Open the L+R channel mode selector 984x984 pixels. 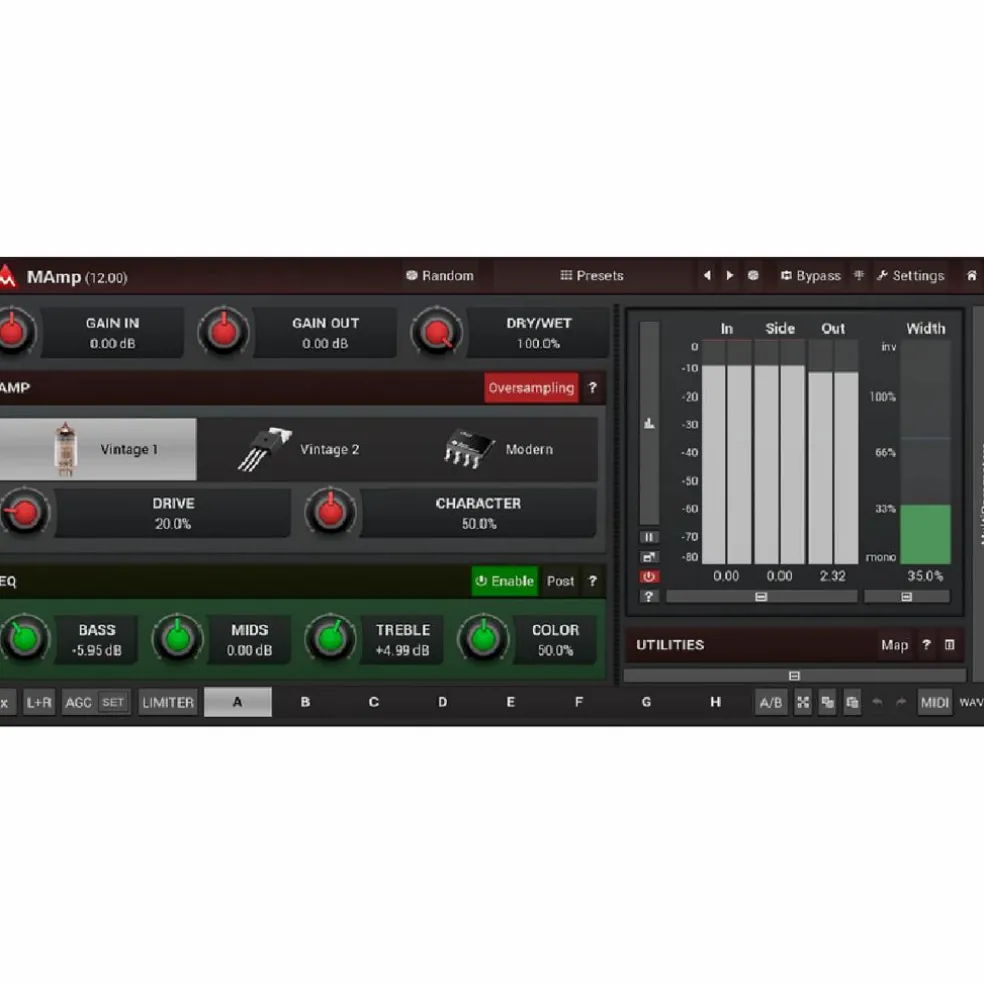(39, 702)
